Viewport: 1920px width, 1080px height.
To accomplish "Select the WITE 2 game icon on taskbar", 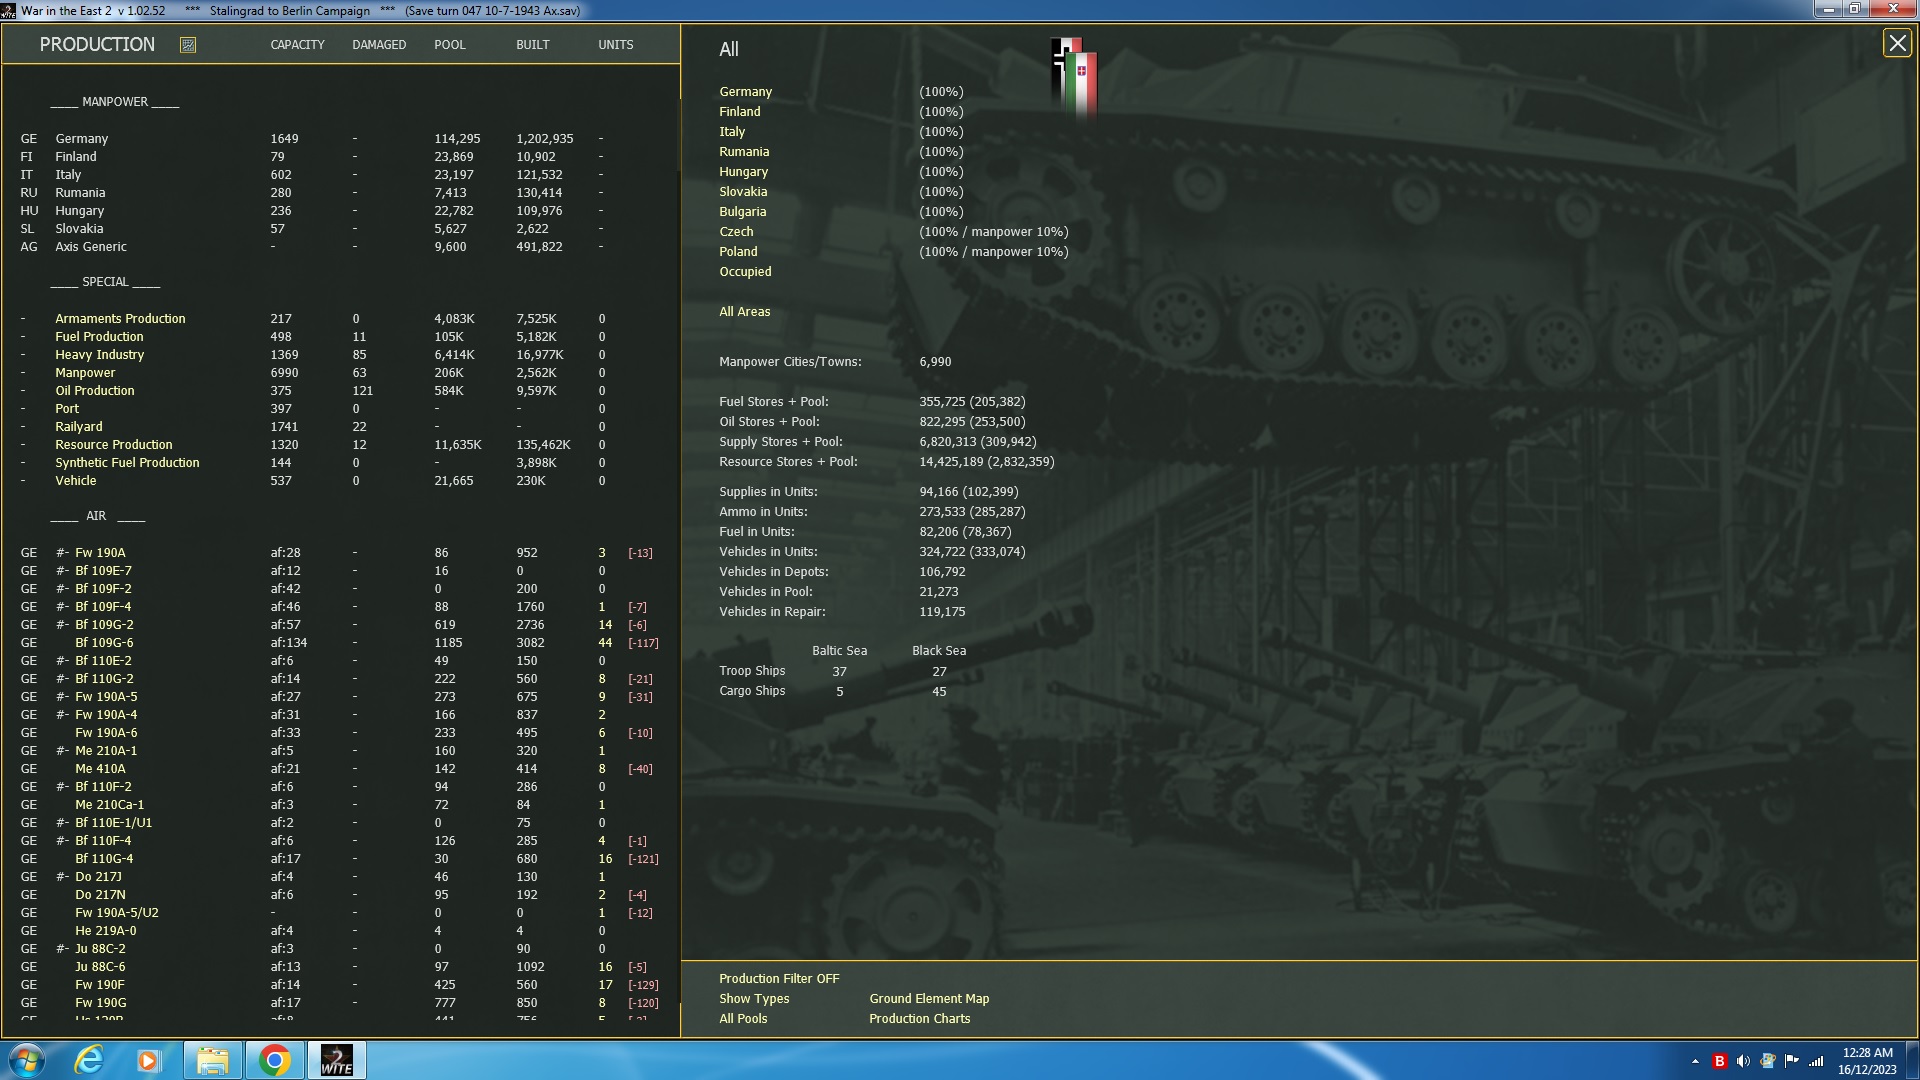I will pyautogui.click(x=337, y=1059).
